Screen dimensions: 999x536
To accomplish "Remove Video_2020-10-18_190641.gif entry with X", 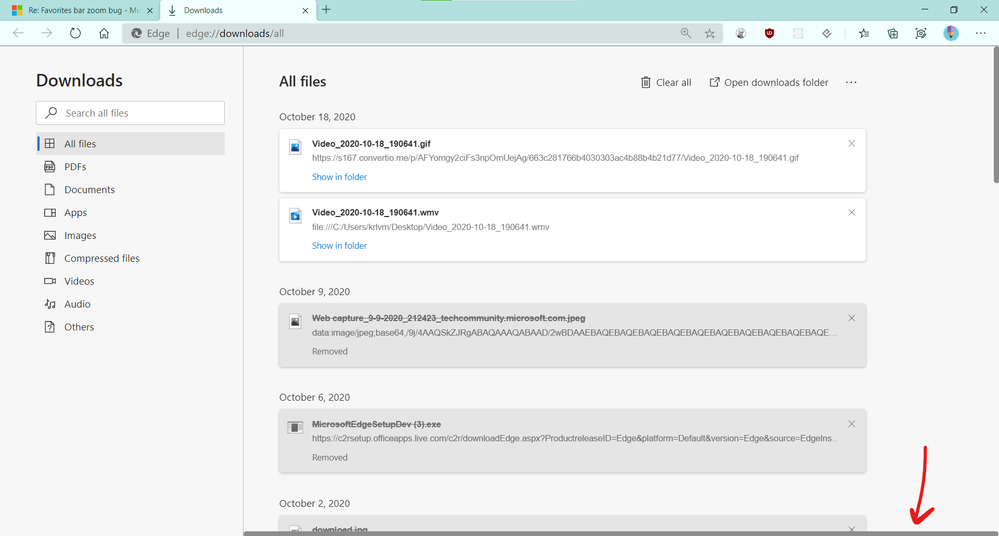I will pos(851,143).
